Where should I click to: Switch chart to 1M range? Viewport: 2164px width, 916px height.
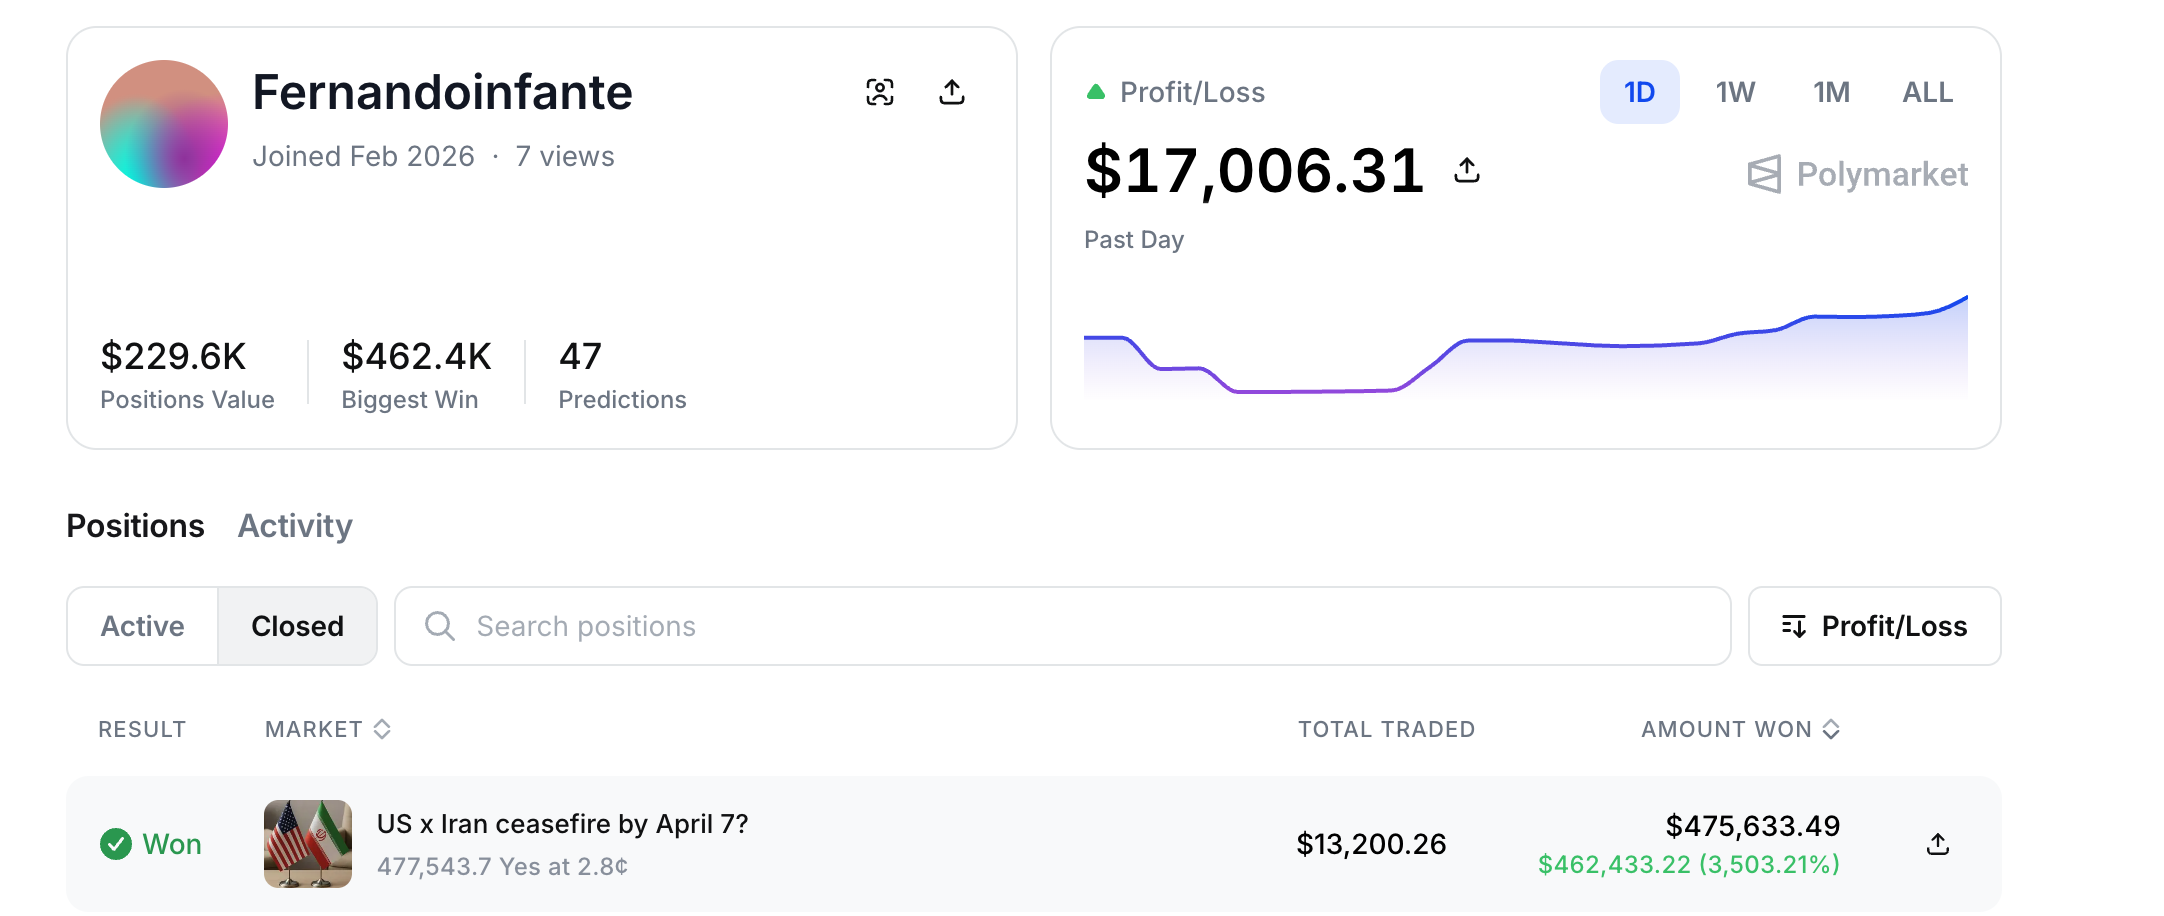(1831, 92)
